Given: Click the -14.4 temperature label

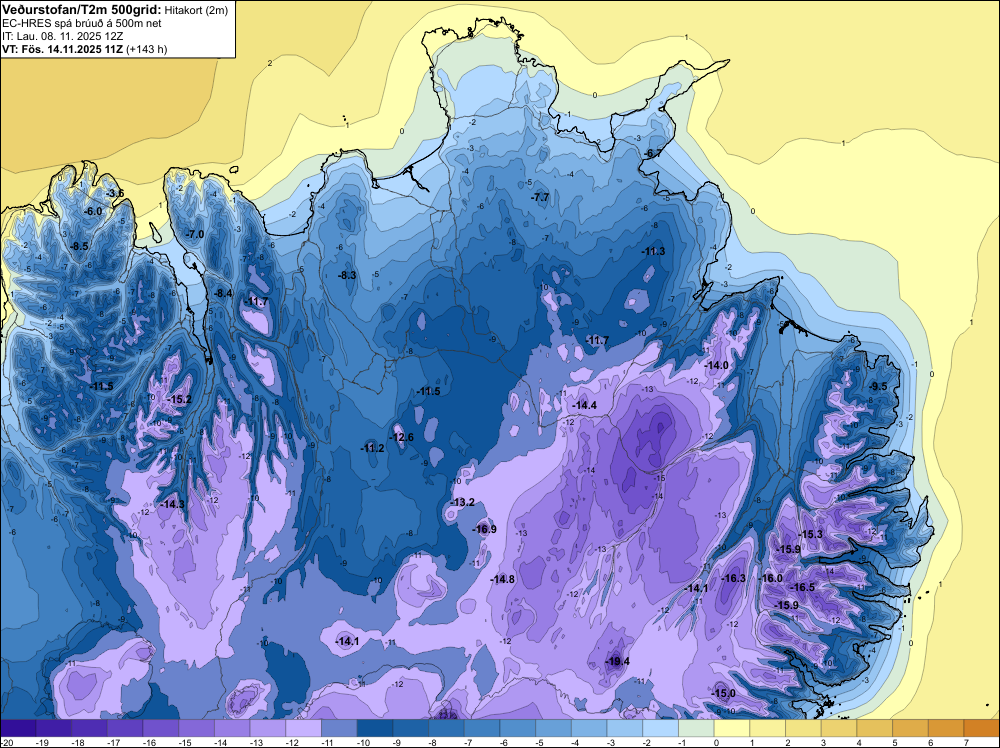Looking at the screenshot, I should point(584,406).
